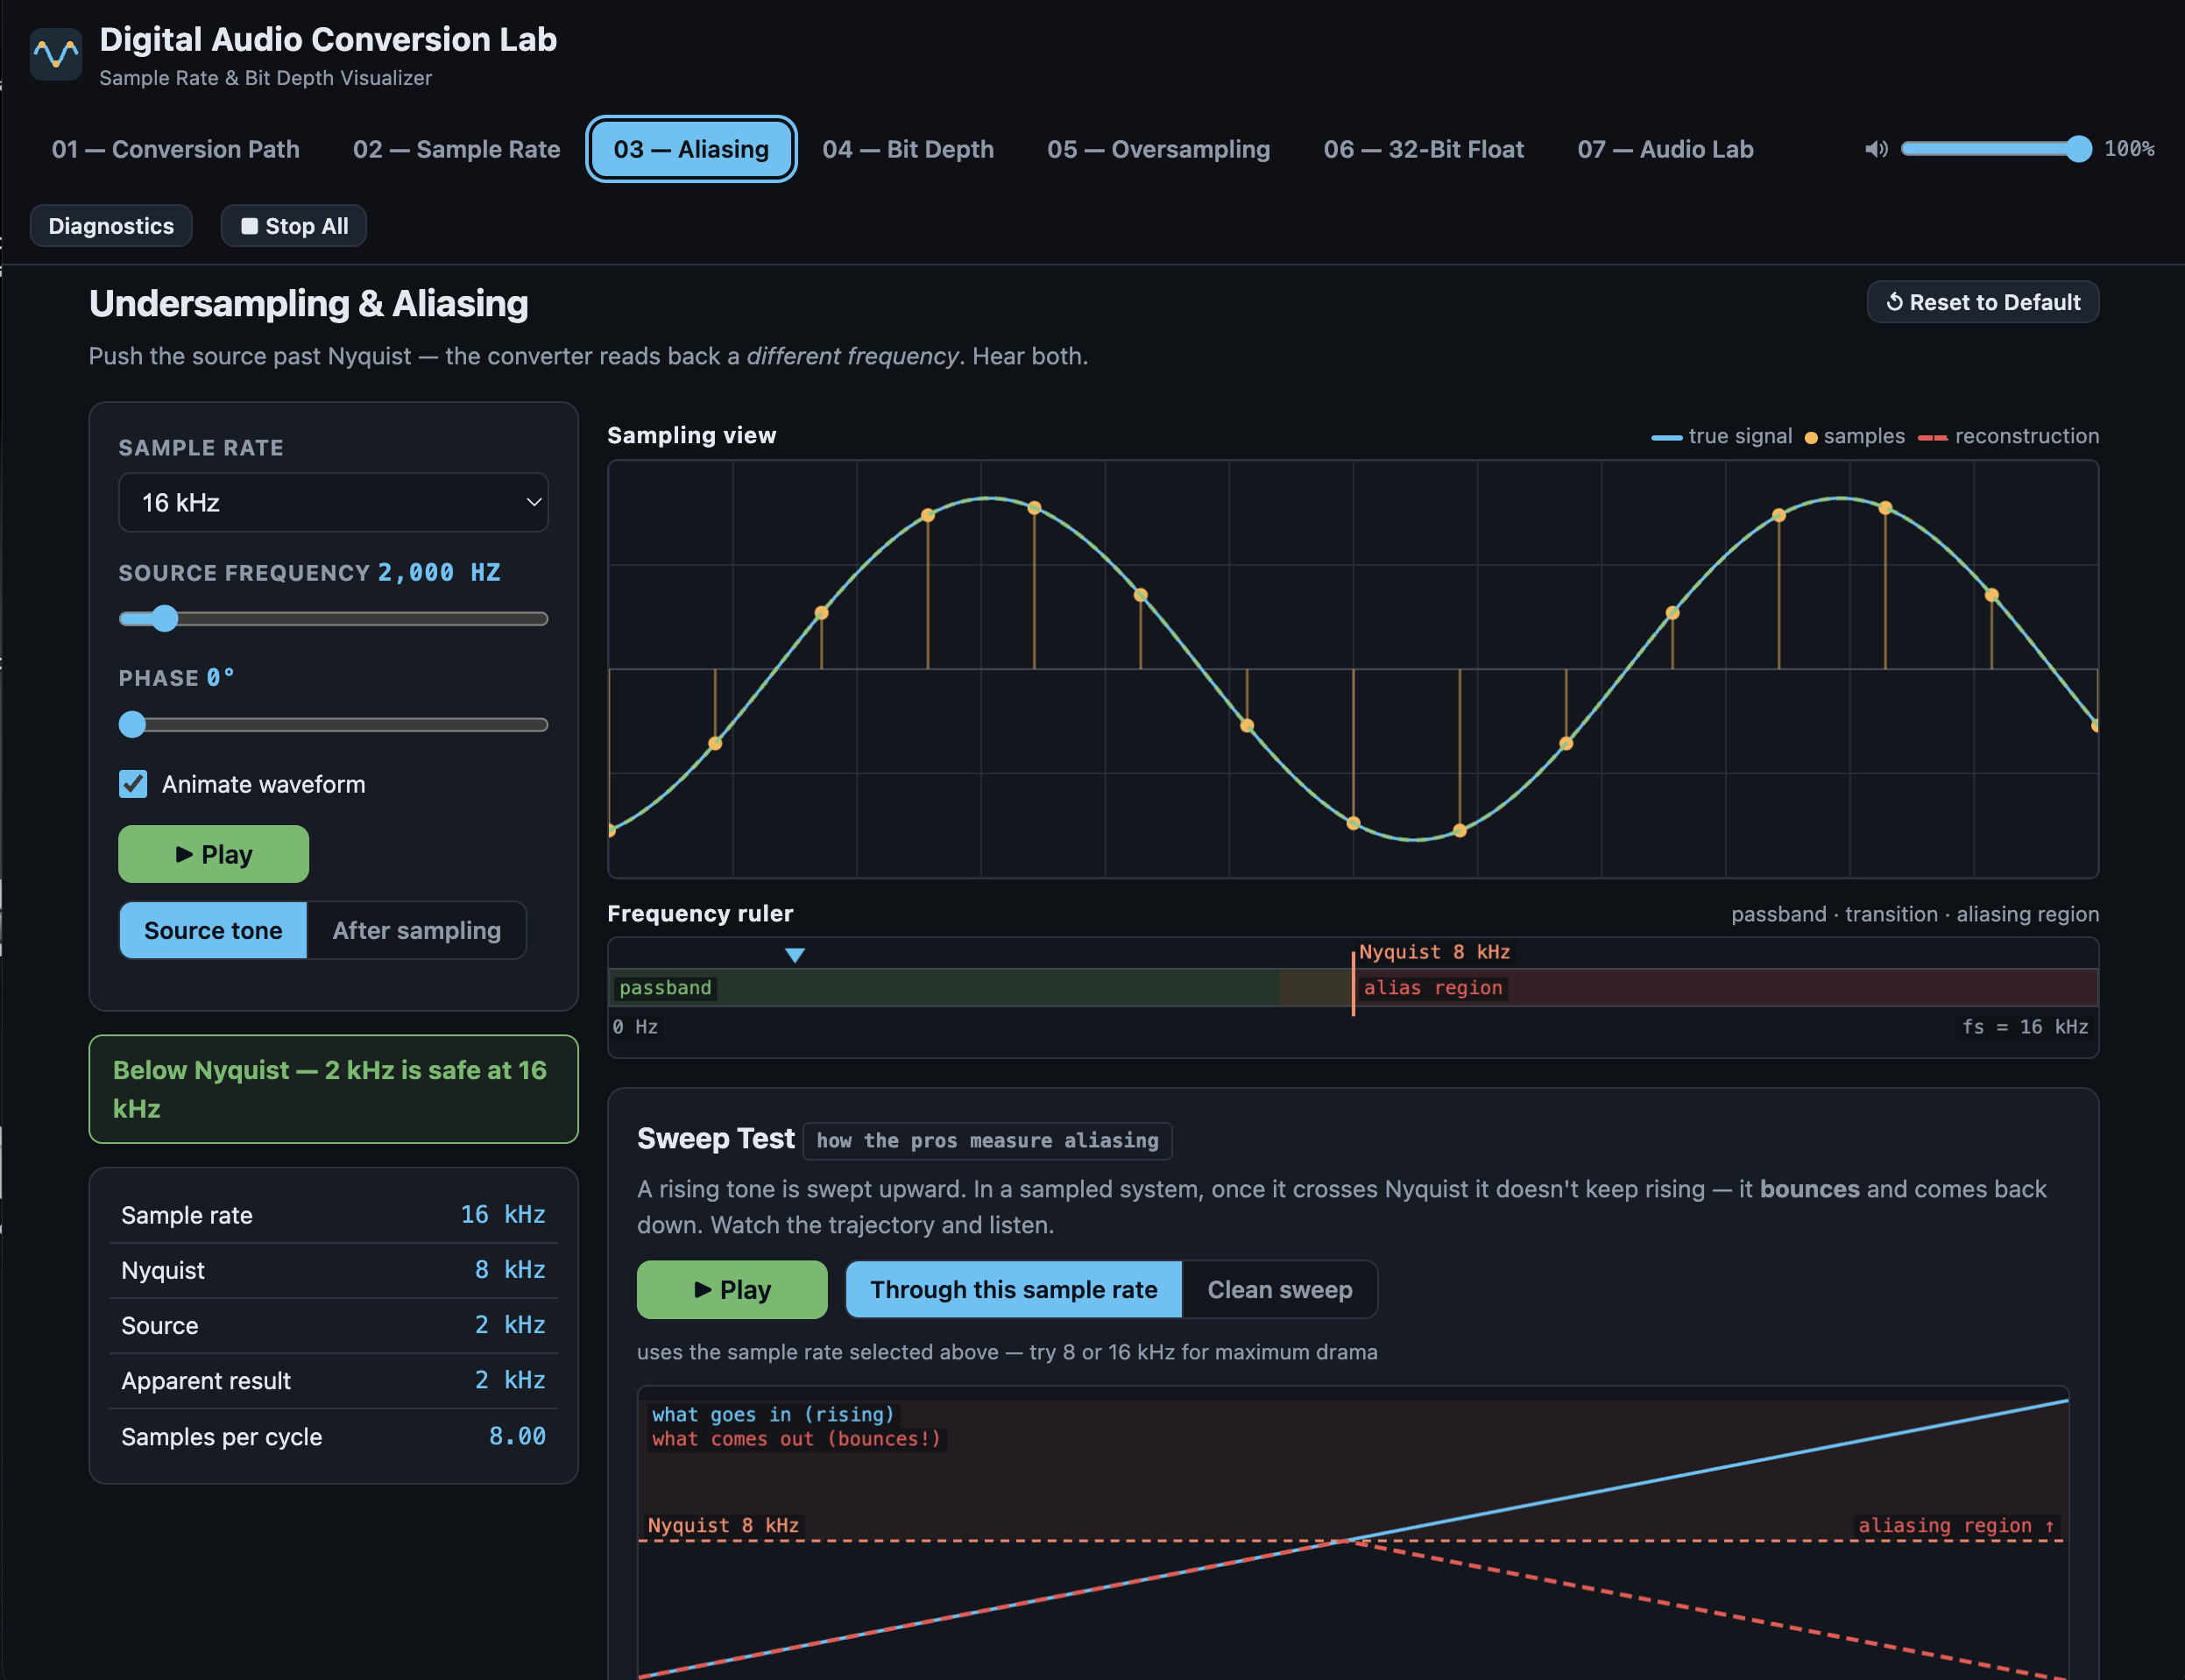Select the Clean sweep option

[1279, 1289]
